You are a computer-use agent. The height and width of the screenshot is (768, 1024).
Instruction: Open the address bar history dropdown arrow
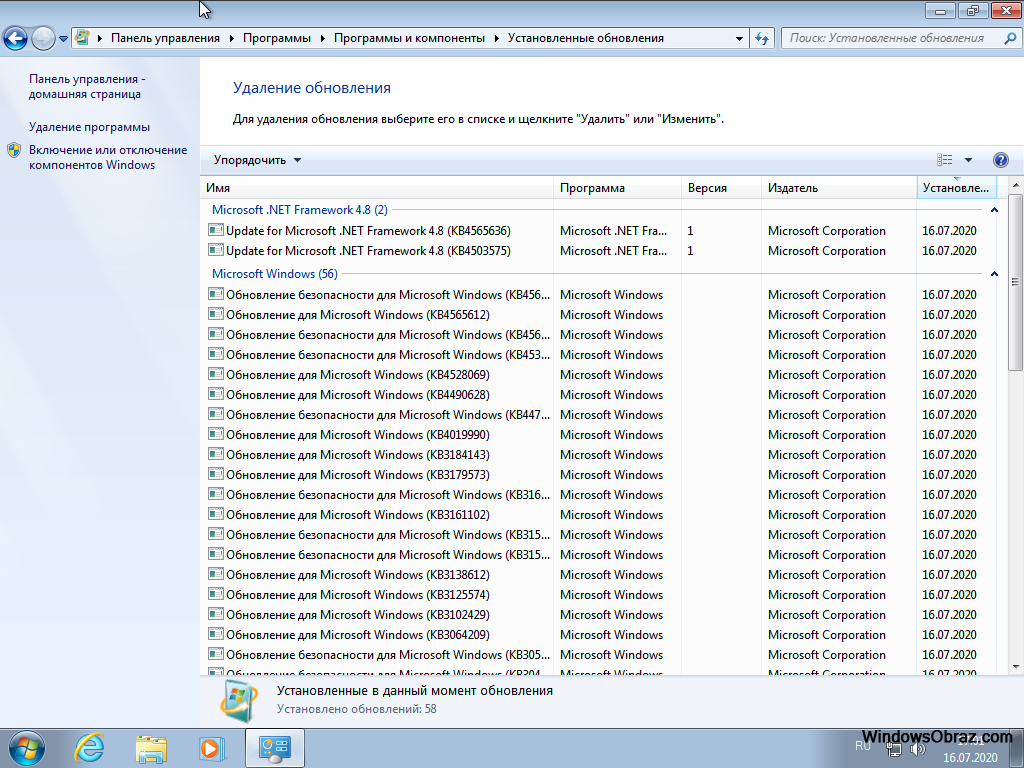(739, 38)
